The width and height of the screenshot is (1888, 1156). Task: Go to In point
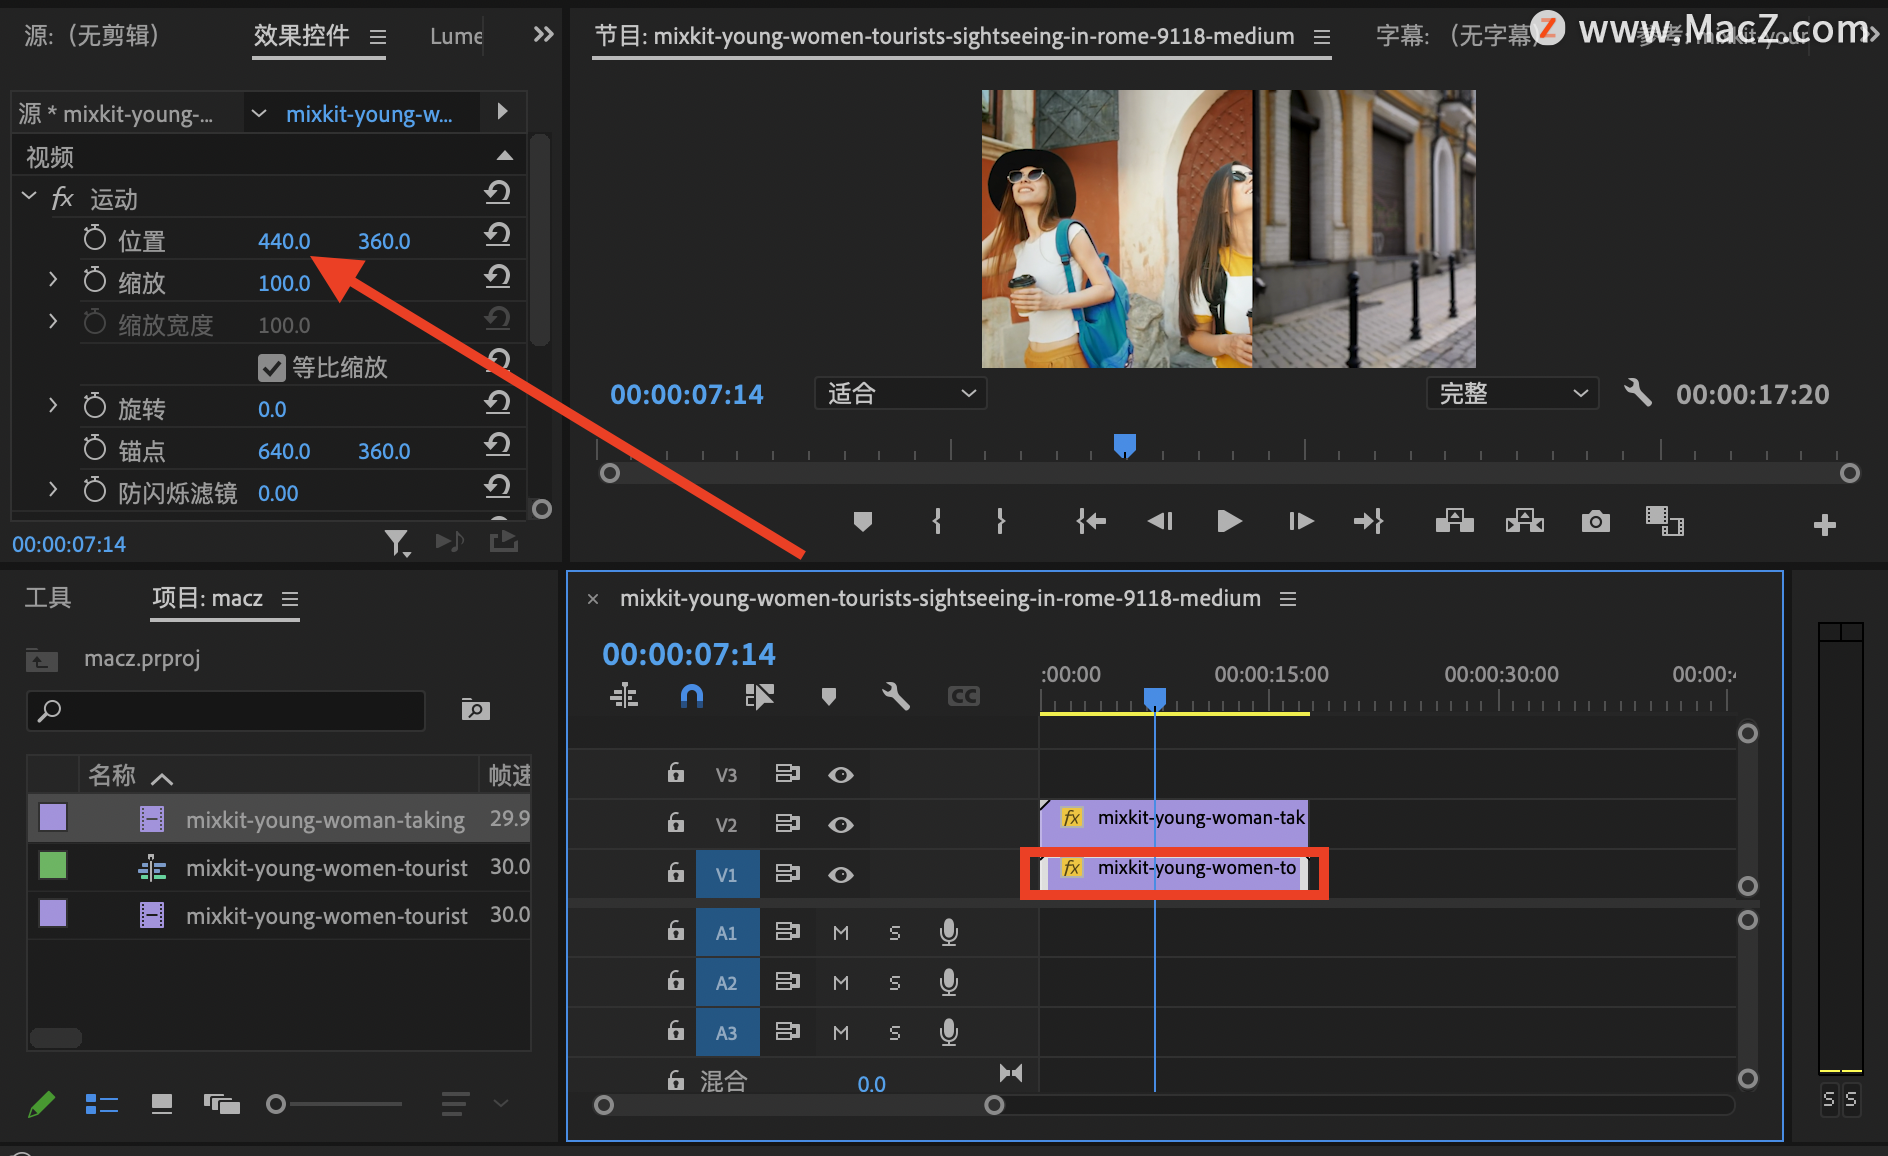[x=1091, y=521]
